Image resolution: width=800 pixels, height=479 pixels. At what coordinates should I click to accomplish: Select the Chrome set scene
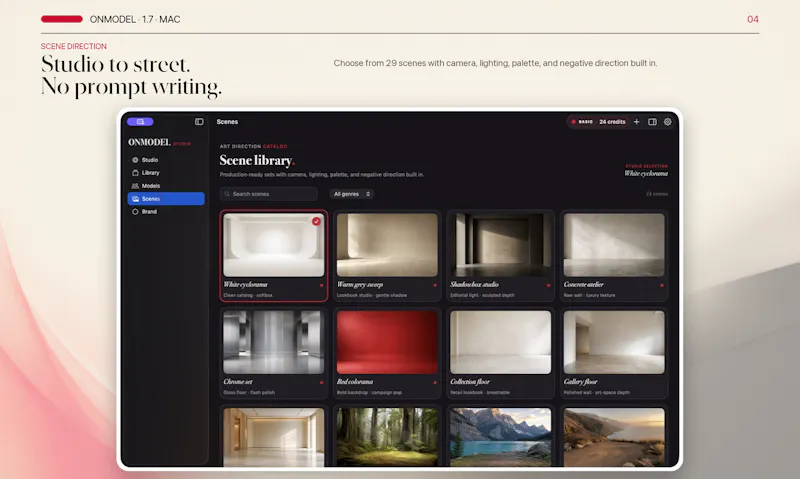pos(273,353)
